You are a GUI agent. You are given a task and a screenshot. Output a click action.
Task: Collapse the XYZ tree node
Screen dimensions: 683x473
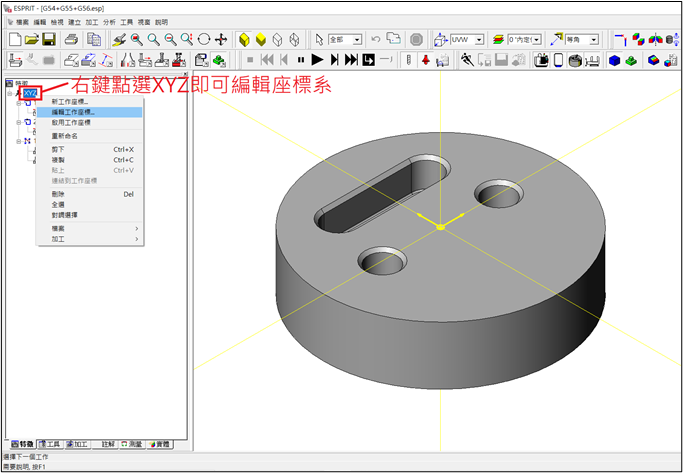coord(10,93)
